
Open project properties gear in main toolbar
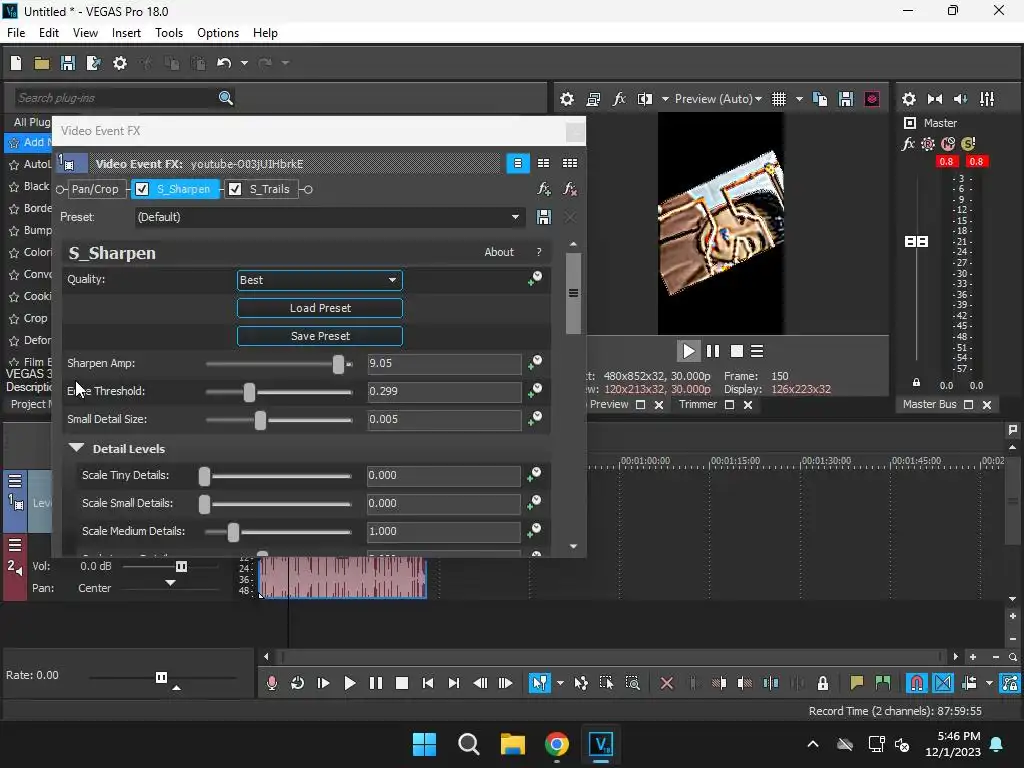(120, 63)
